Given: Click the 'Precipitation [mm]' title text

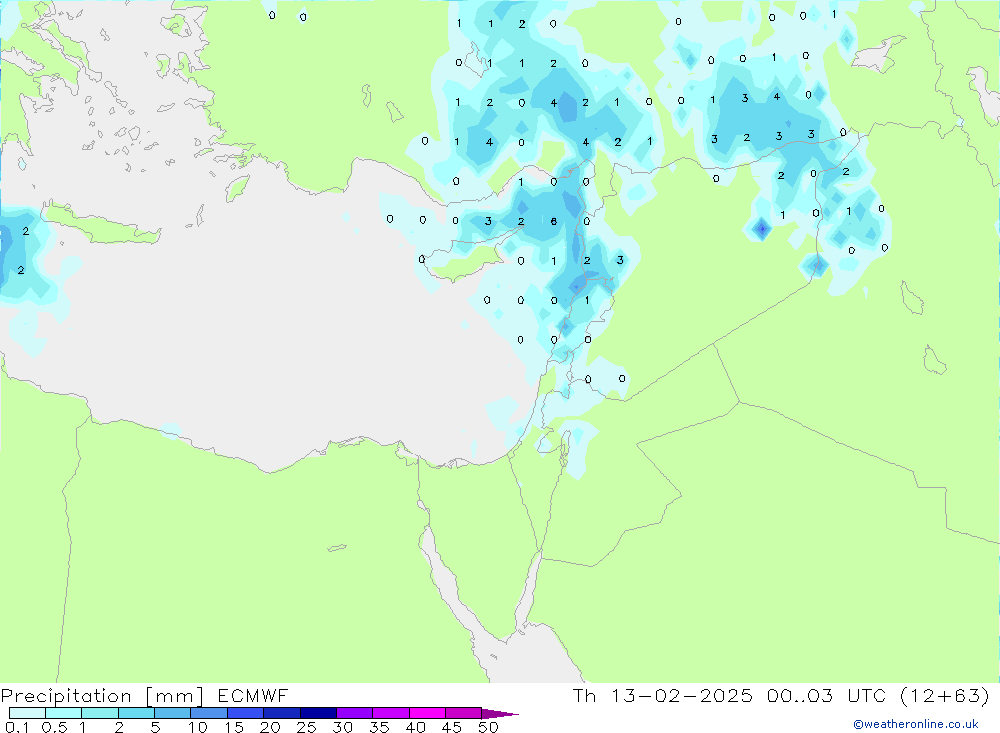Looking at the screenshot, I should pyautogui.click(x=102, y=696).
